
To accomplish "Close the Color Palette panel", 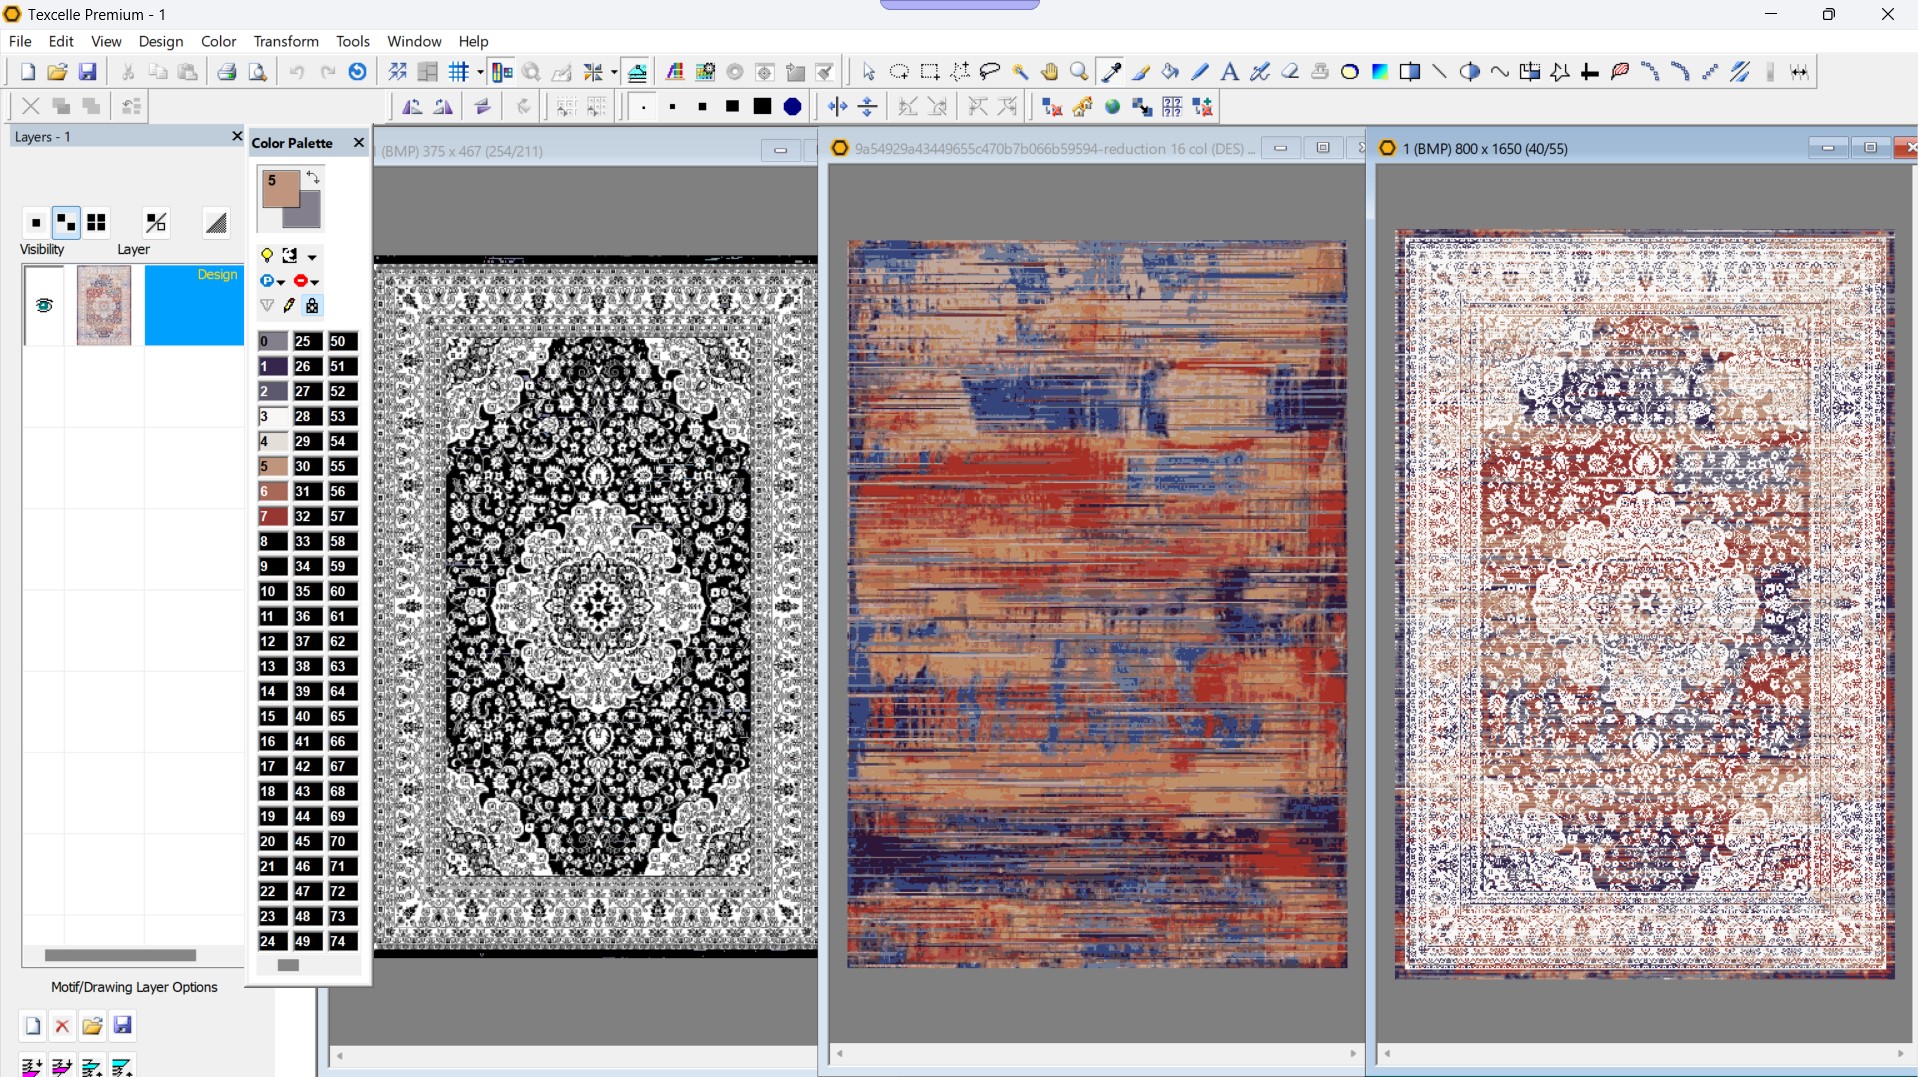I will 359,143.
